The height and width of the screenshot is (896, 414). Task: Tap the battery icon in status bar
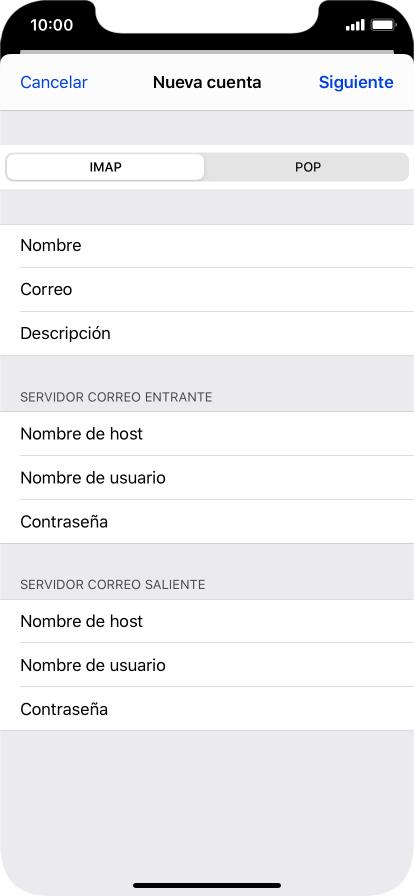click(383, 25)
